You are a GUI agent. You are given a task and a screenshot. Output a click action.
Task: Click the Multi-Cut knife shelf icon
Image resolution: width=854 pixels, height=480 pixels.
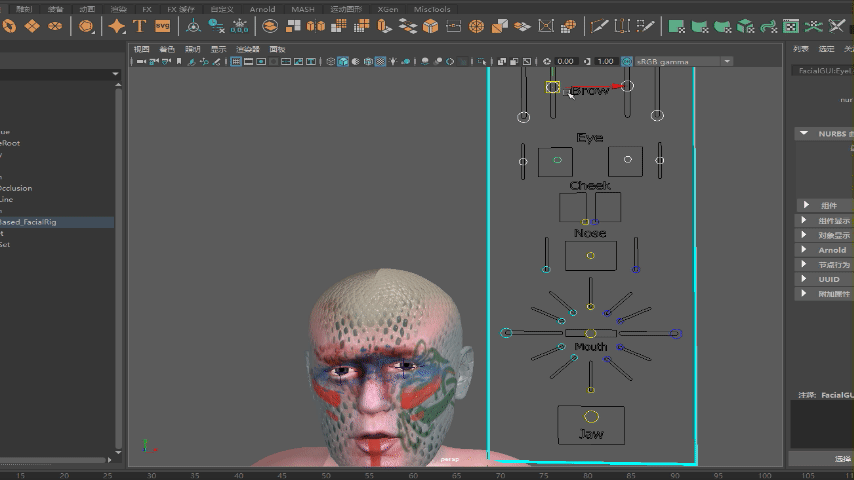[599, 26]
